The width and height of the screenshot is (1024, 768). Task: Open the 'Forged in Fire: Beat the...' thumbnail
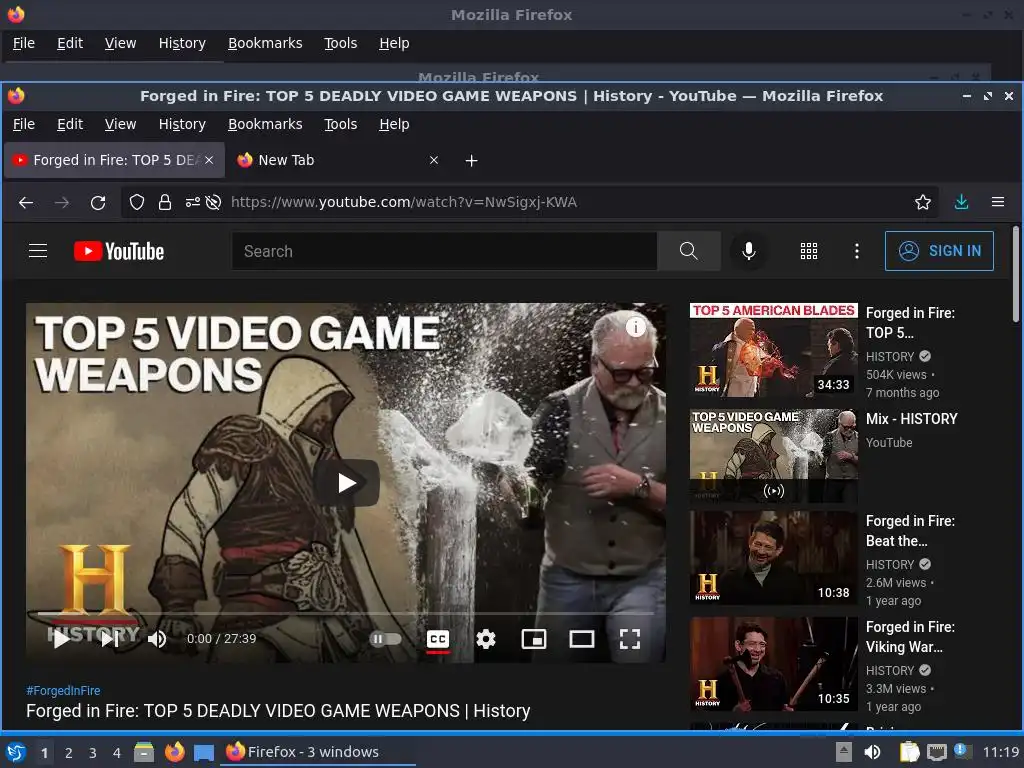774,558
